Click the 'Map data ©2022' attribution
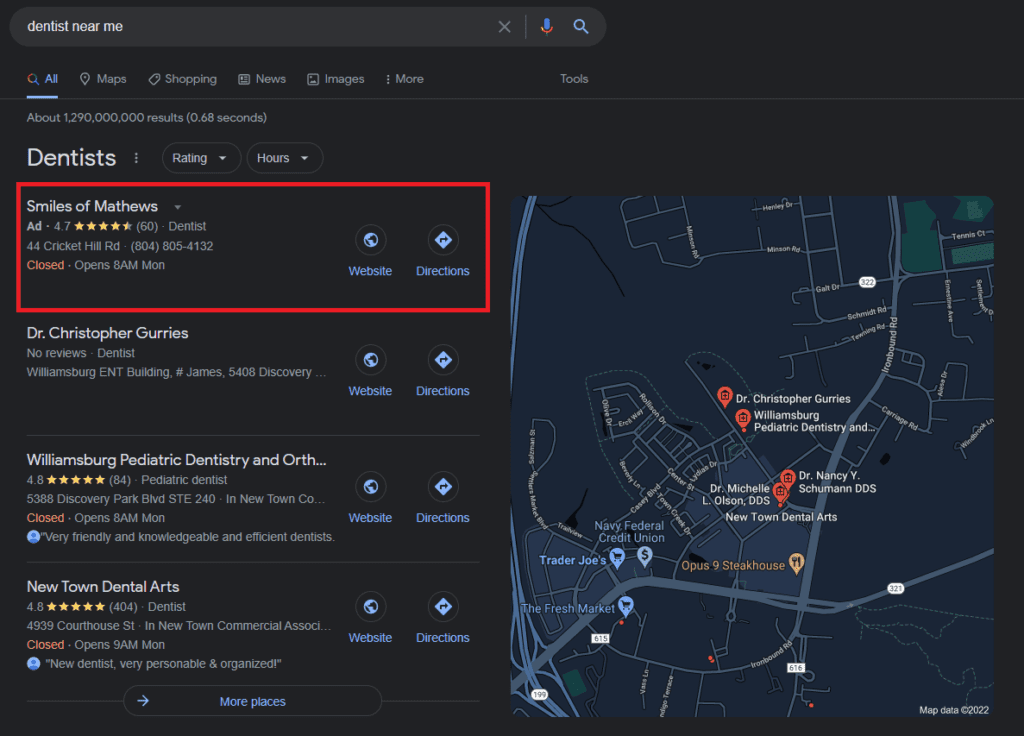 coord(953,710)
